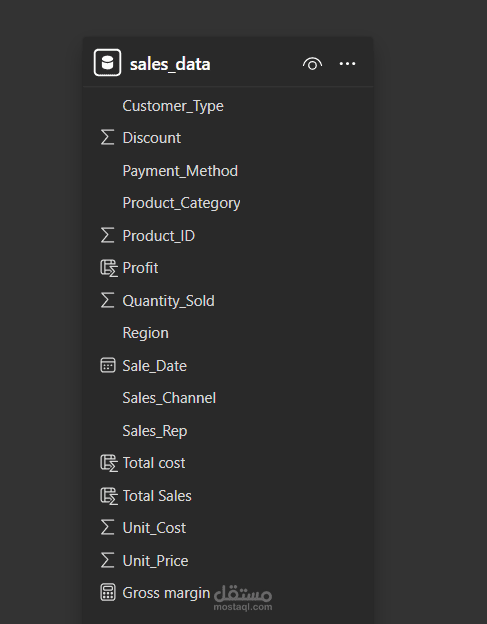
Task: Click the sigma icon beside Unit_Price
Action: tap(107, 560)
